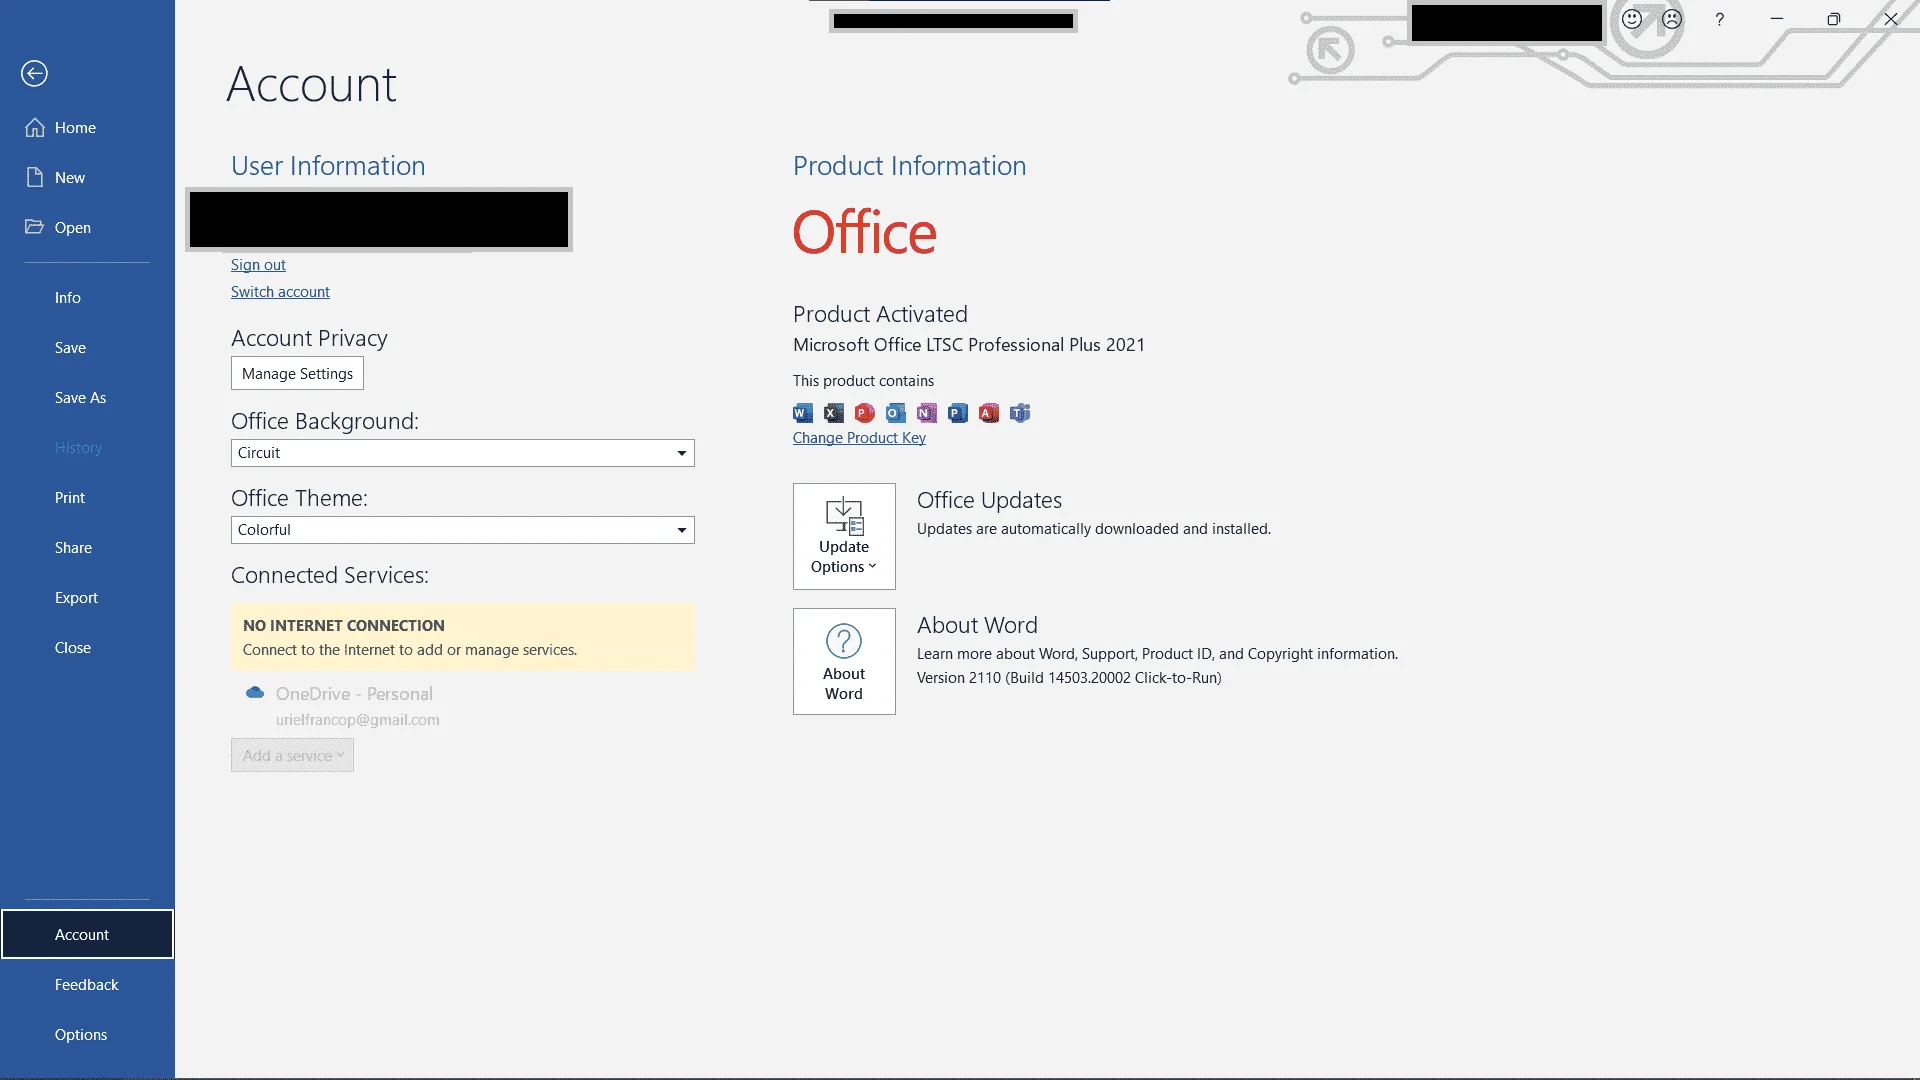Send a smile with the happy face icon
Image resolution: width=1920 pixels, height=1080 pixels.
point(1632,19)
